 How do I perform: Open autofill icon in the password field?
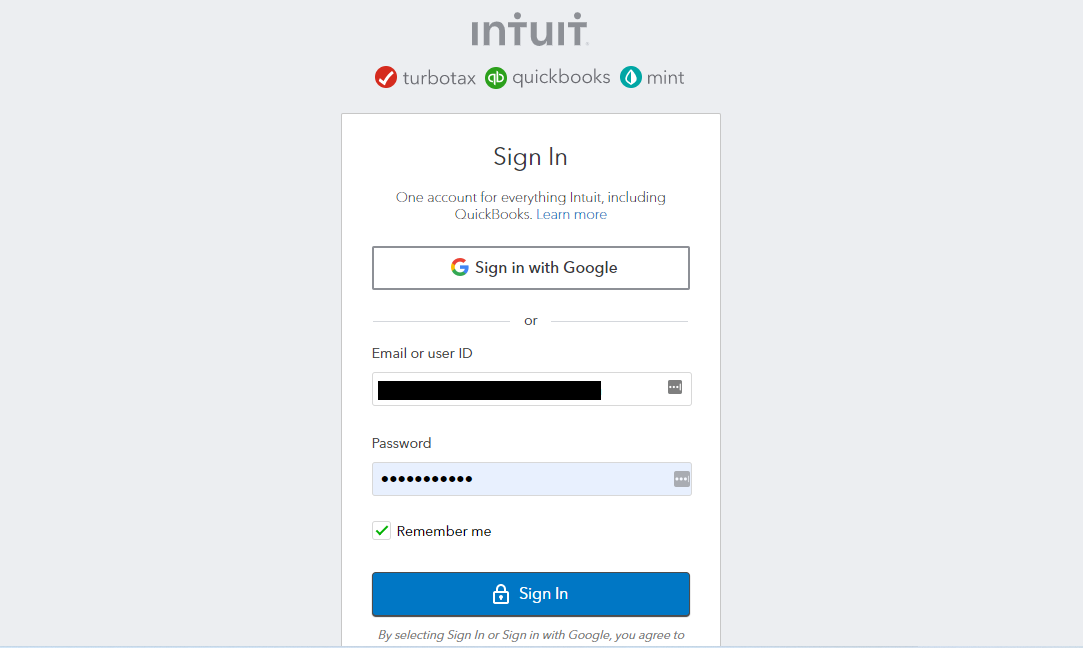click(681, 479)
